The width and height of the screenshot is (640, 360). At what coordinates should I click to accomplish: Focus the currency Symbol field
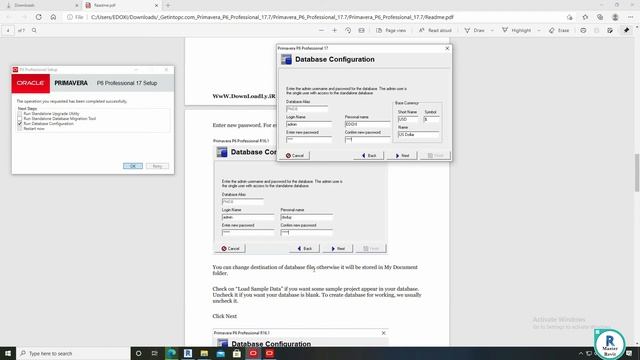[431, 119]
